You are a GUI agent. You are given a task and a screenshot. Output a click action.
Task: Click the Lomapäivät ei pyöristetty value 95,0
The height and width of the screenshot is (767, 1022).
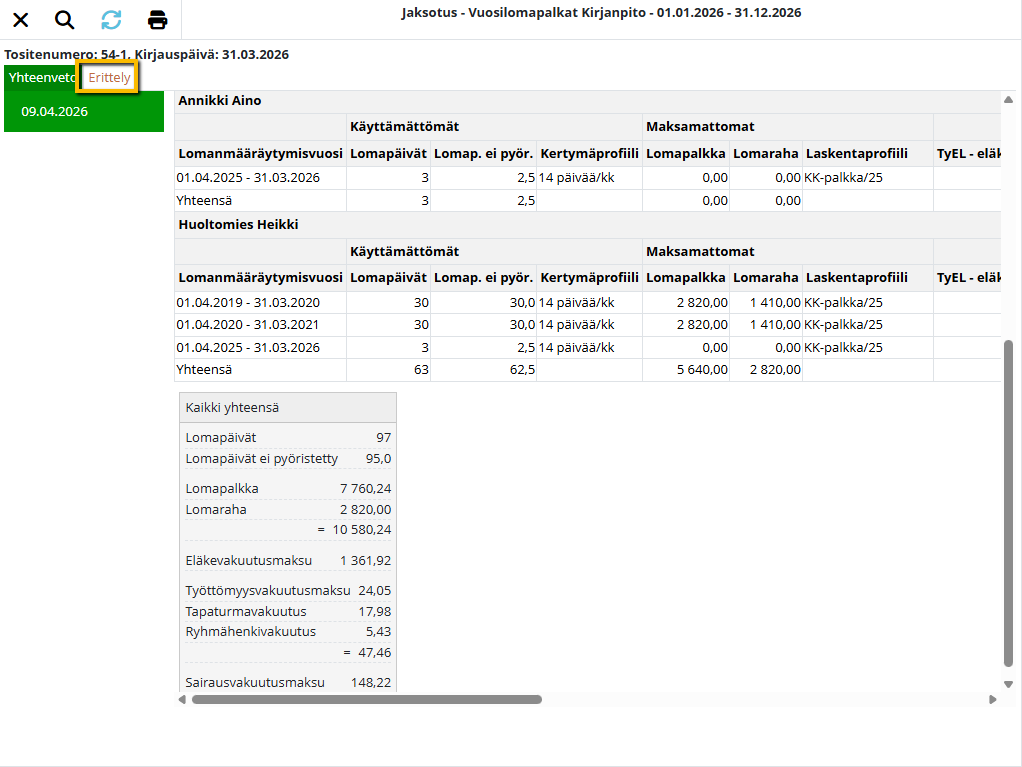pos(378,458)
